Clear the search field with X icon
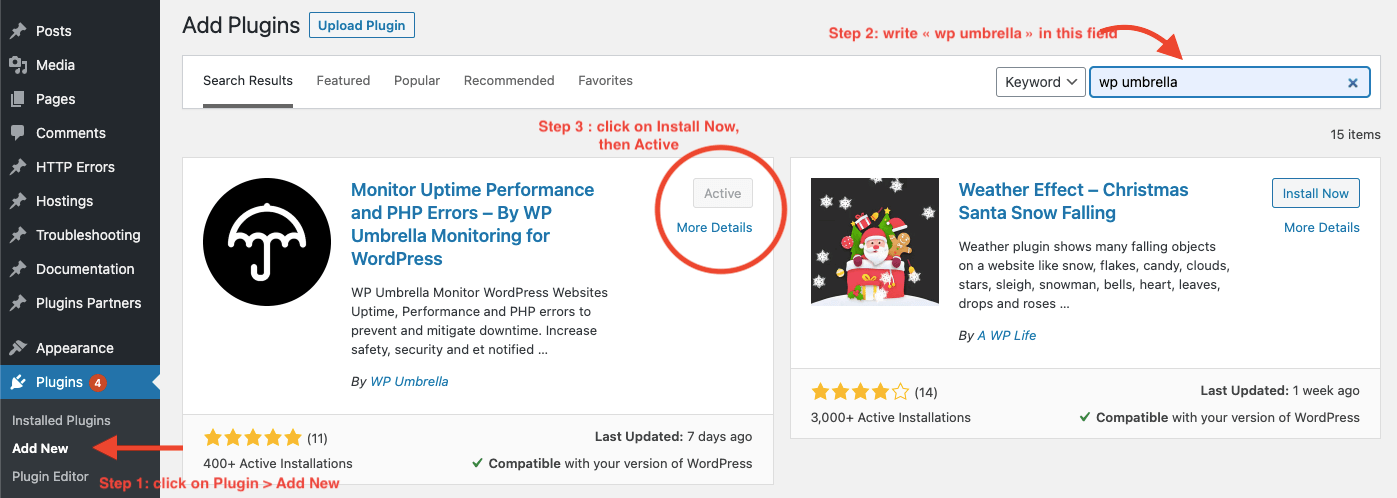Screen dimensions: 1397x498 click(1353, 83)
